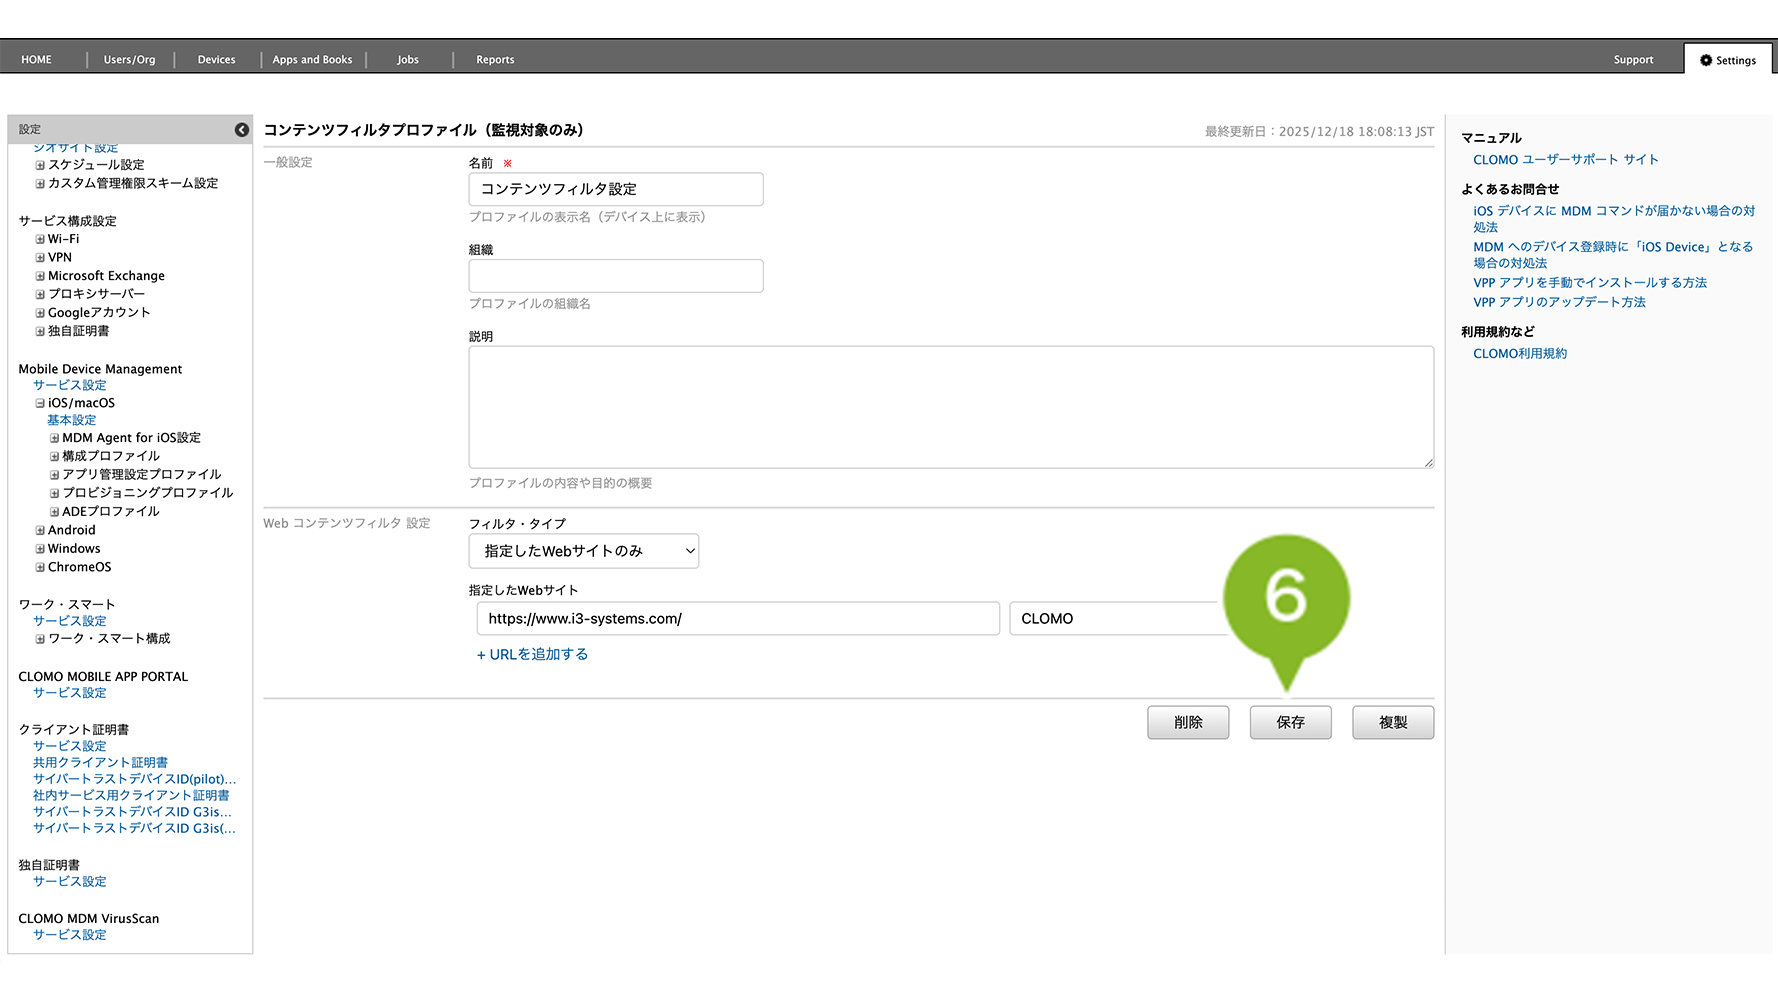This screenshot has width=1778, height=1000.
Task: Expand the ADEプロファイル plus icon
Action: [x=54, y=512]
